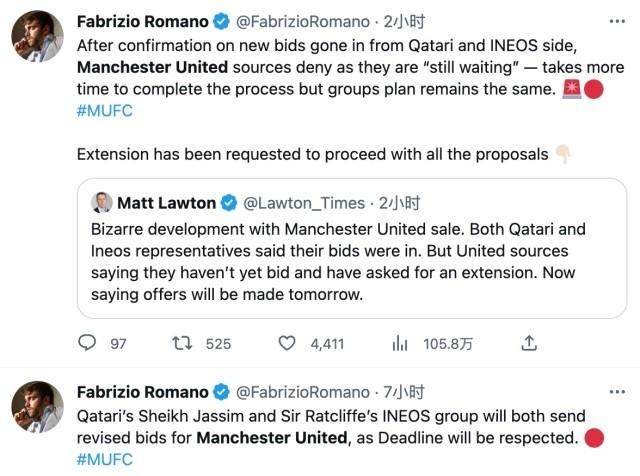This screenshot has width=640, height=476.
Task: Share the first tweet via share icon
Action: click(x=528, y=343)
